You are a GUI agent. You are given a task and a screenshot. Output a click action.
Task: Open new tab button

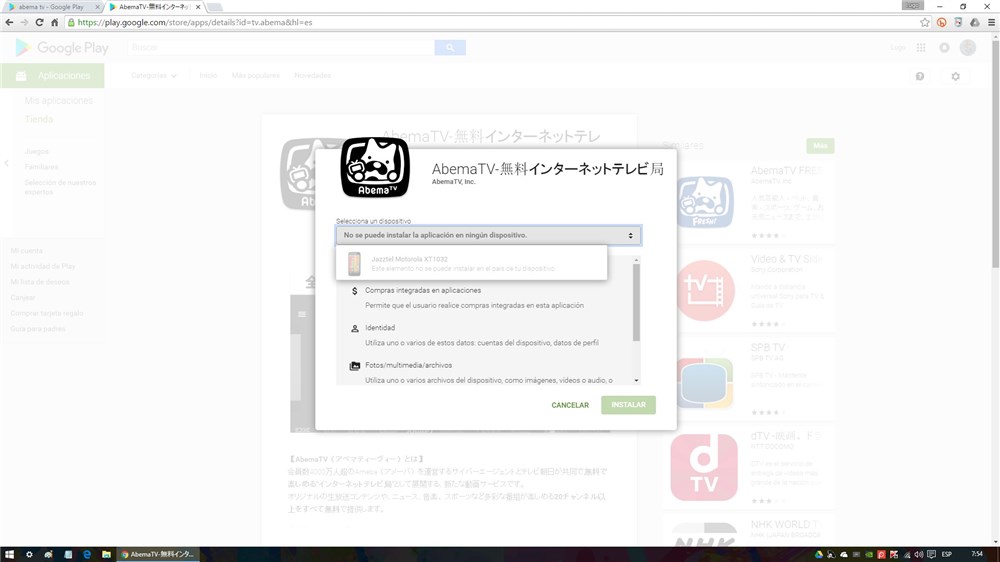point(214,7)
